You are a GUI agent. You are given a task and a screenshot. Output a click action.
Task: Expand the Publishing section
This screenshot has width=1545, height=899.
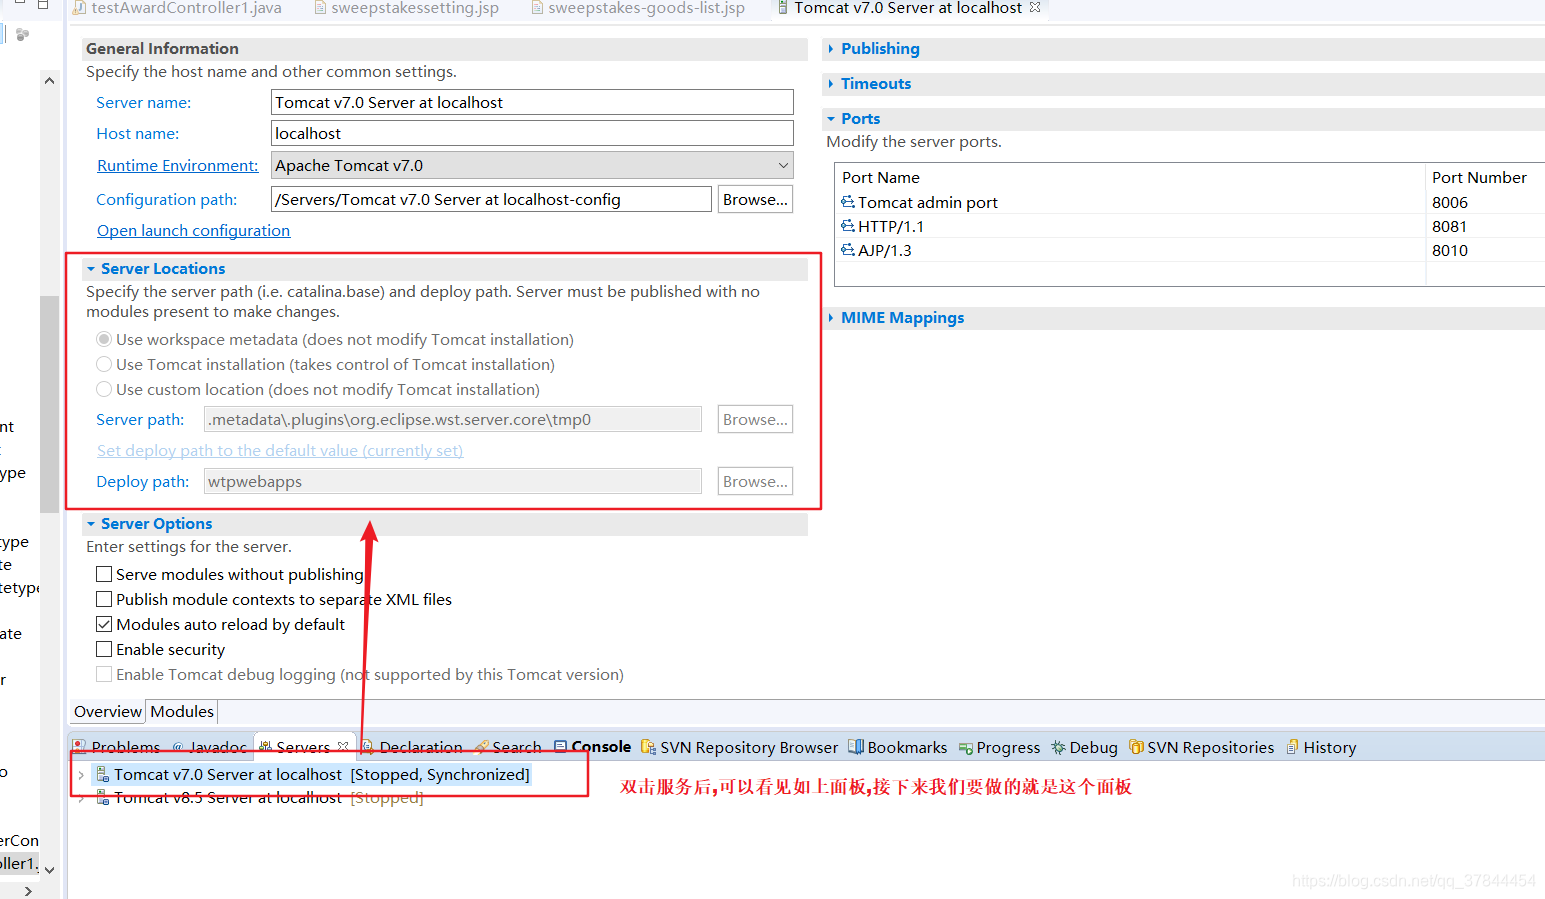(831, 48)
